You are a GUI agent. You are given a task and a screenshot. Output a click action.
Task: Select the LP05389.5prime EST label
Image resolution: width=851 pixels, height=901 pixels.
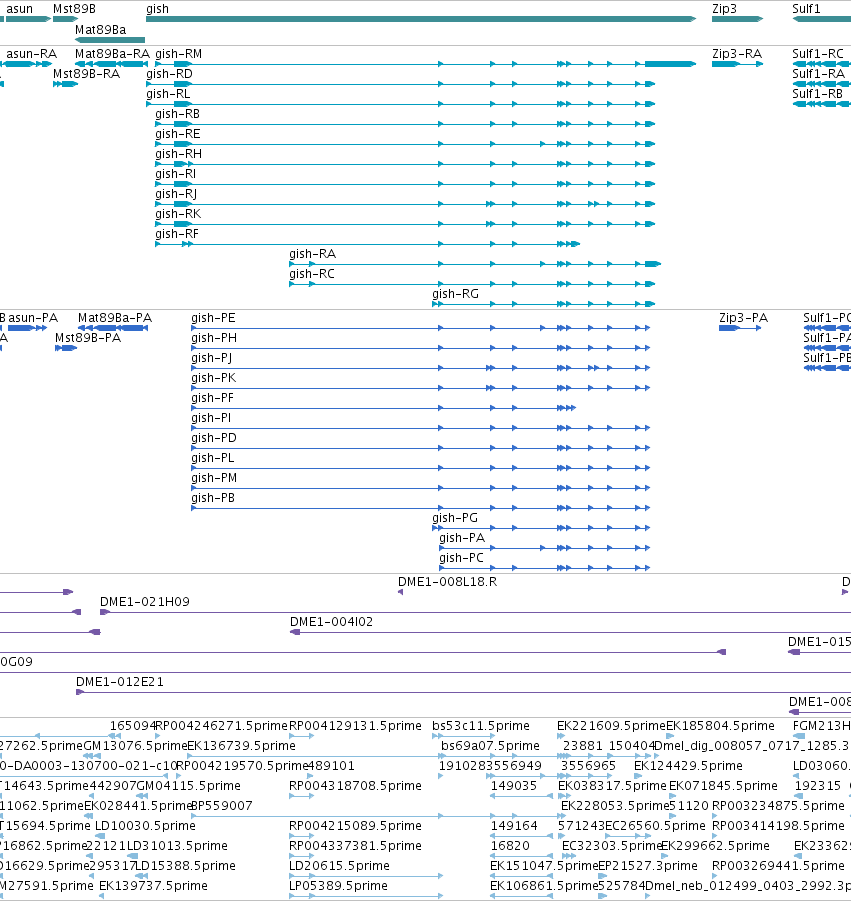click(338, 886)
